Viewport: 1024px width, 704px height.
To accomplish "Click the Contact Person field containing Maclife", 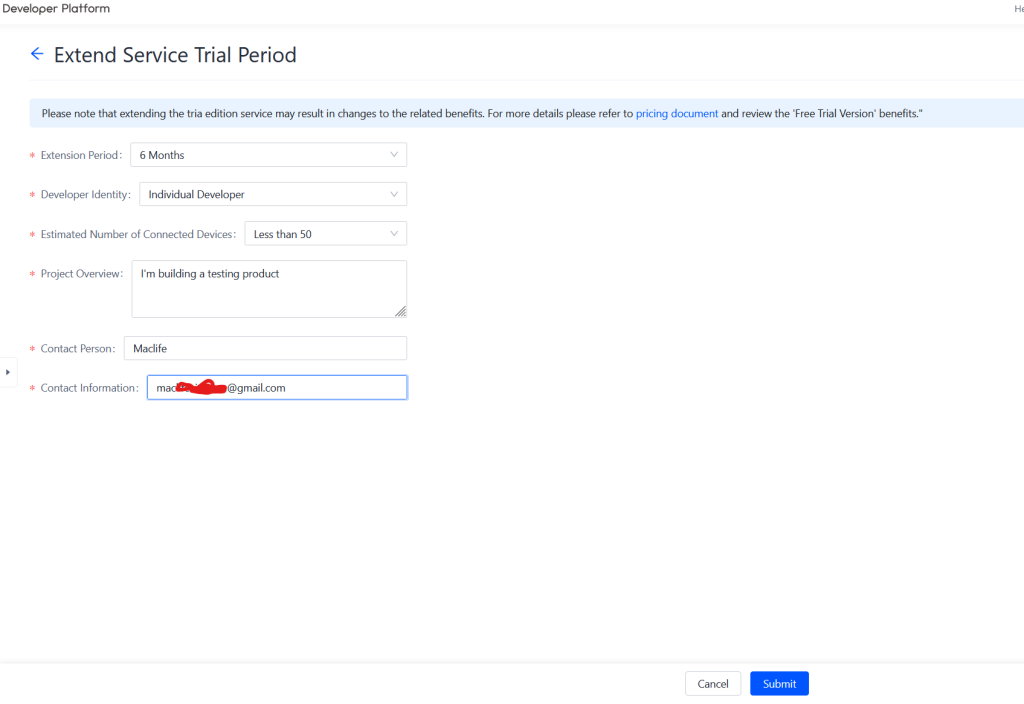I will click(x=265, y=348).
